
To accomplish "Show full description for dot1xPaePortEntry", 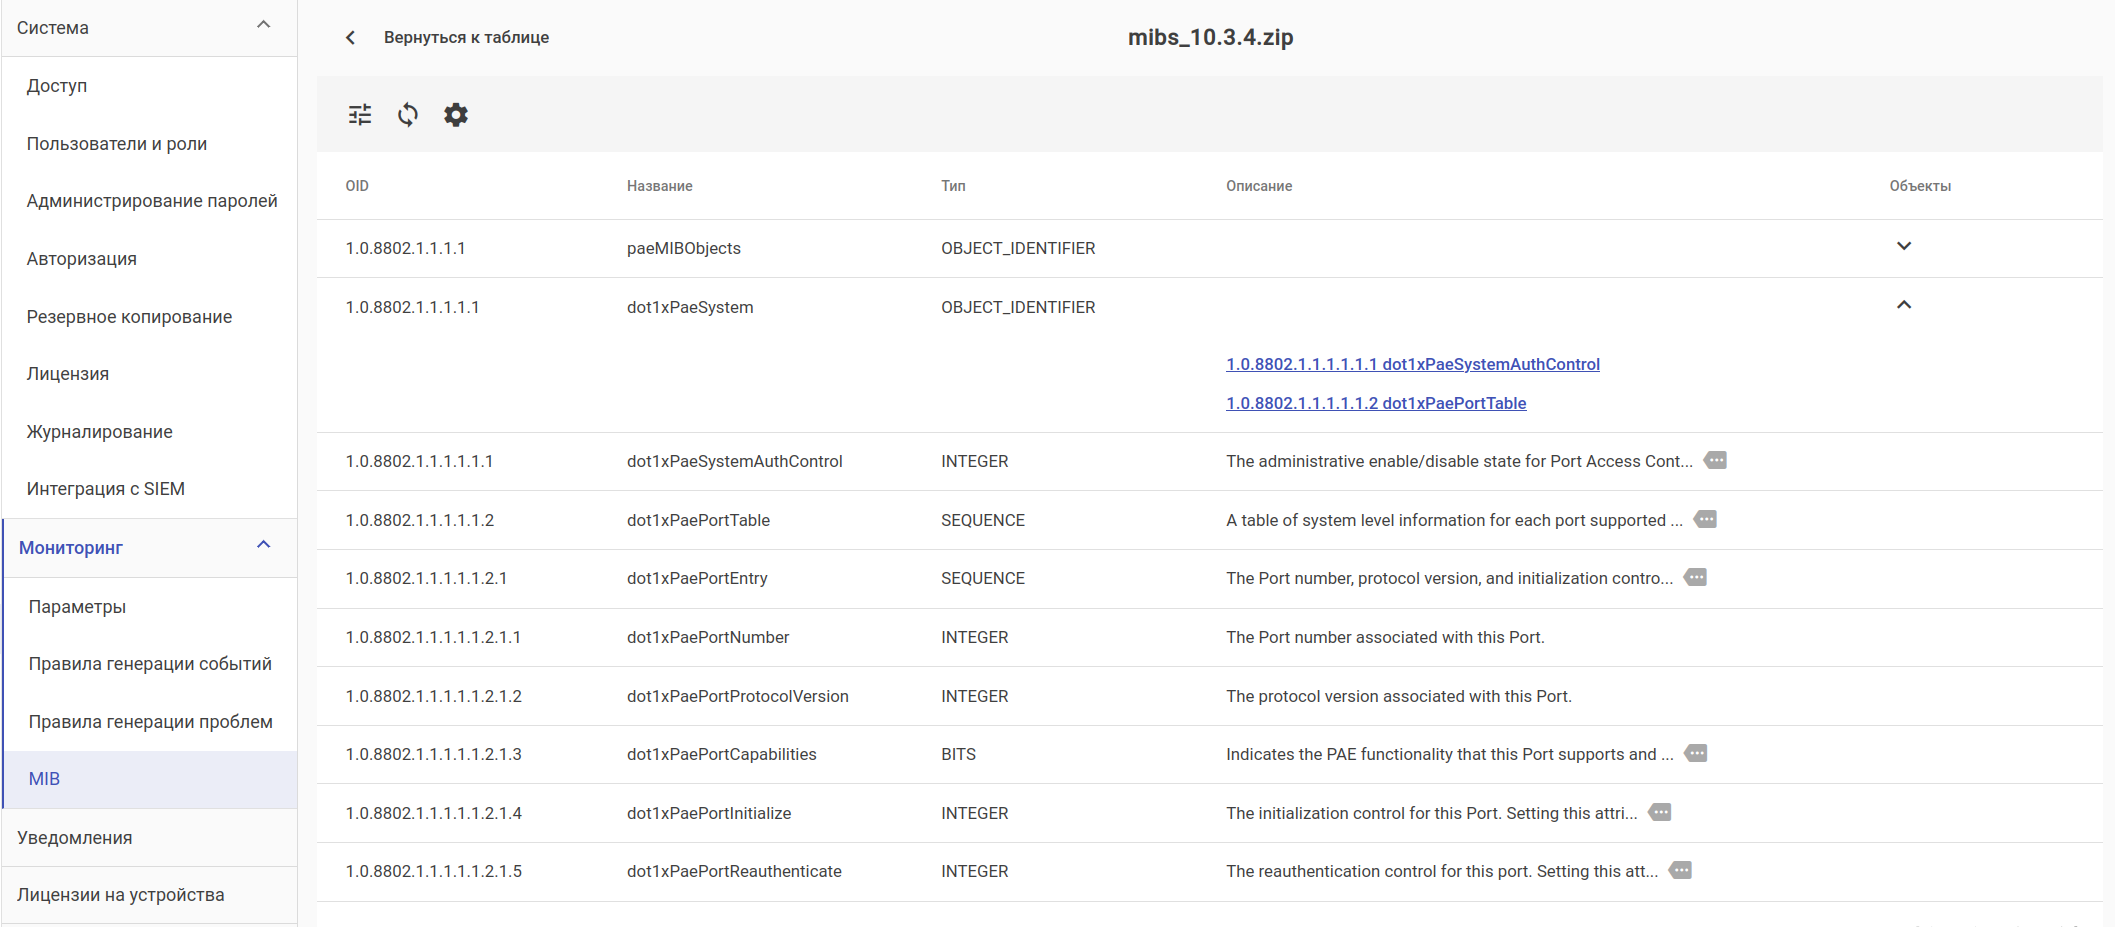I will [1696, 578].
